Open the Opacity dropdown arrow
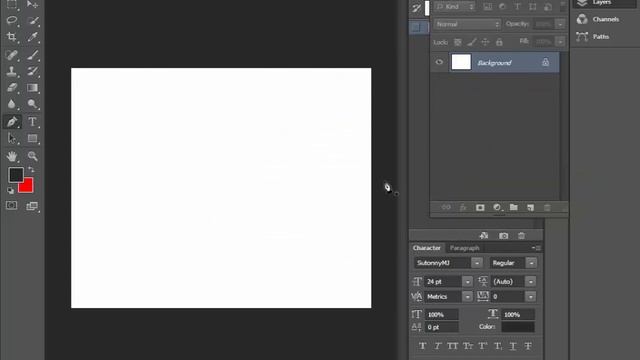 click(560, 24)
